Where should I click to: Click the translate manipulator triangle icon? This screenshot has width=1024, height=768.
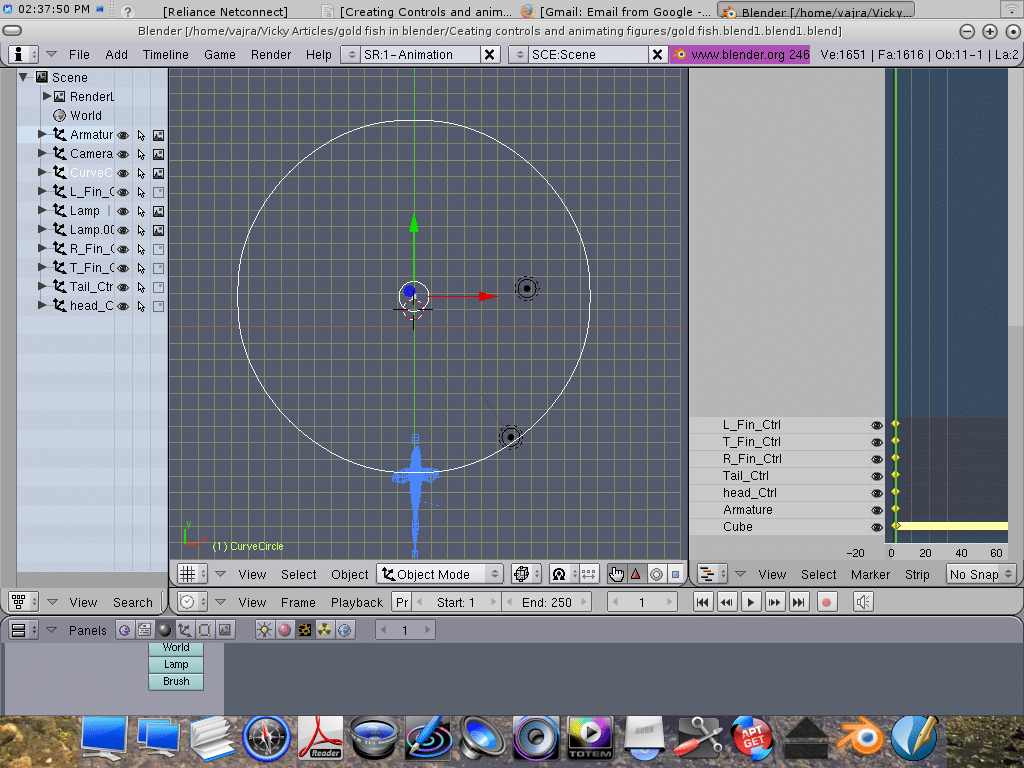(636, 574)
